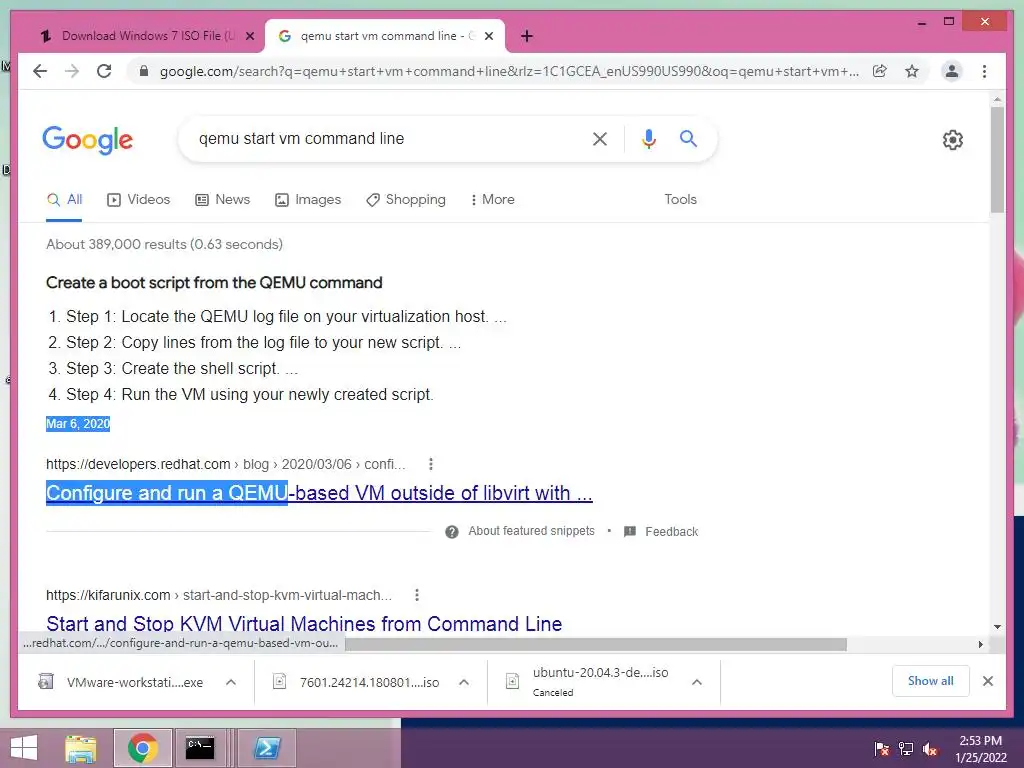Click the scroll right arrow
1024x768 pixels.
pos(980,645)
